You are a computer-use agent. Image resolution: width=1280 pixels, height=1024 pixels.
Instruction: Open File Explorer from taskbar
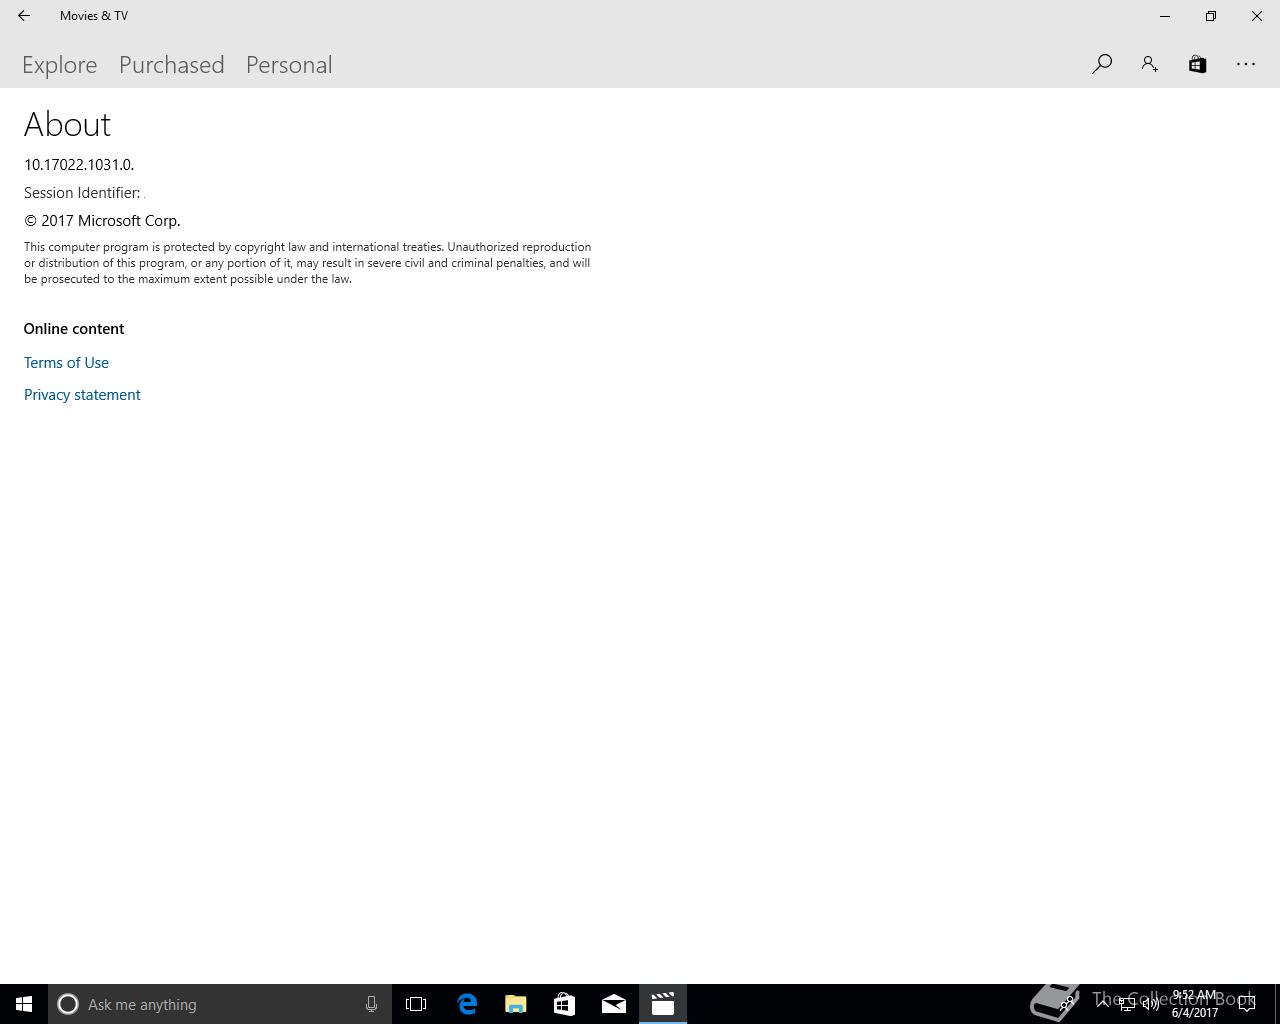tap(516, 1004)
